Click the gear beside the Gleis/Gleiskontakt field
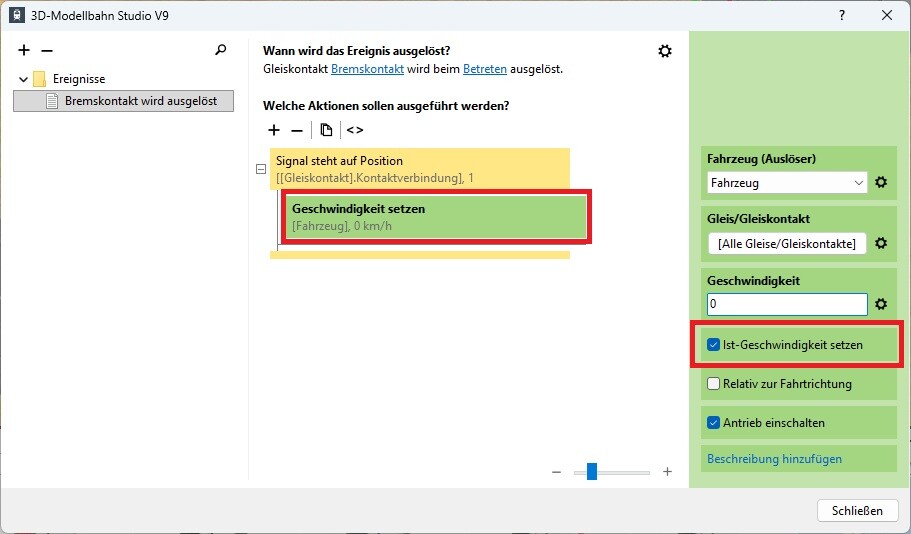The height and width of the screenshot is (534, 911). point(881,243)
